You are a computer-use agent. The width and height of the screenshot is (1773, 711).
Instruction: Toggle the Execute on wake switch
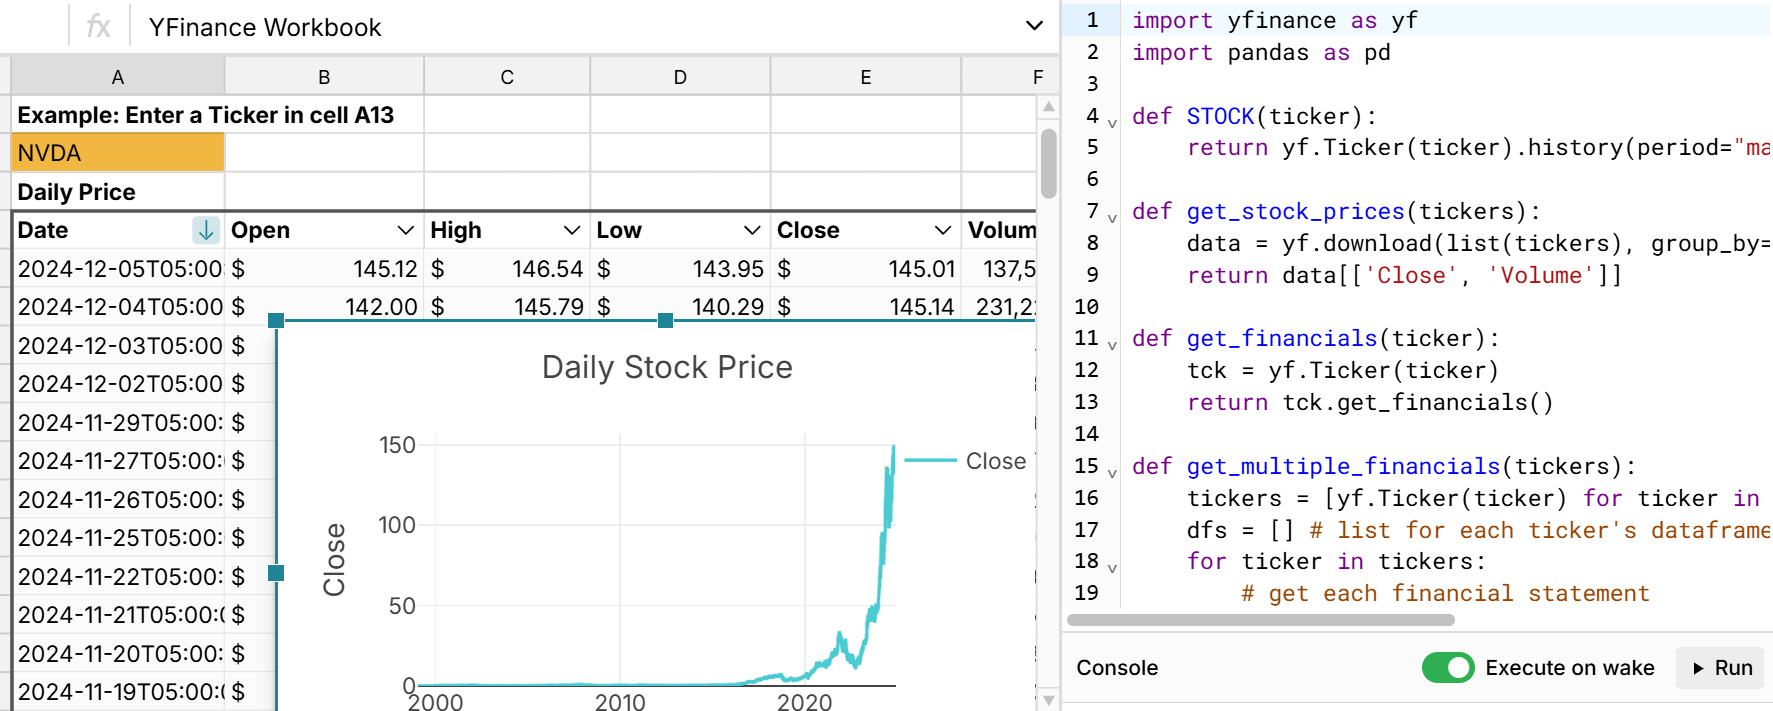click(1447, 668)
